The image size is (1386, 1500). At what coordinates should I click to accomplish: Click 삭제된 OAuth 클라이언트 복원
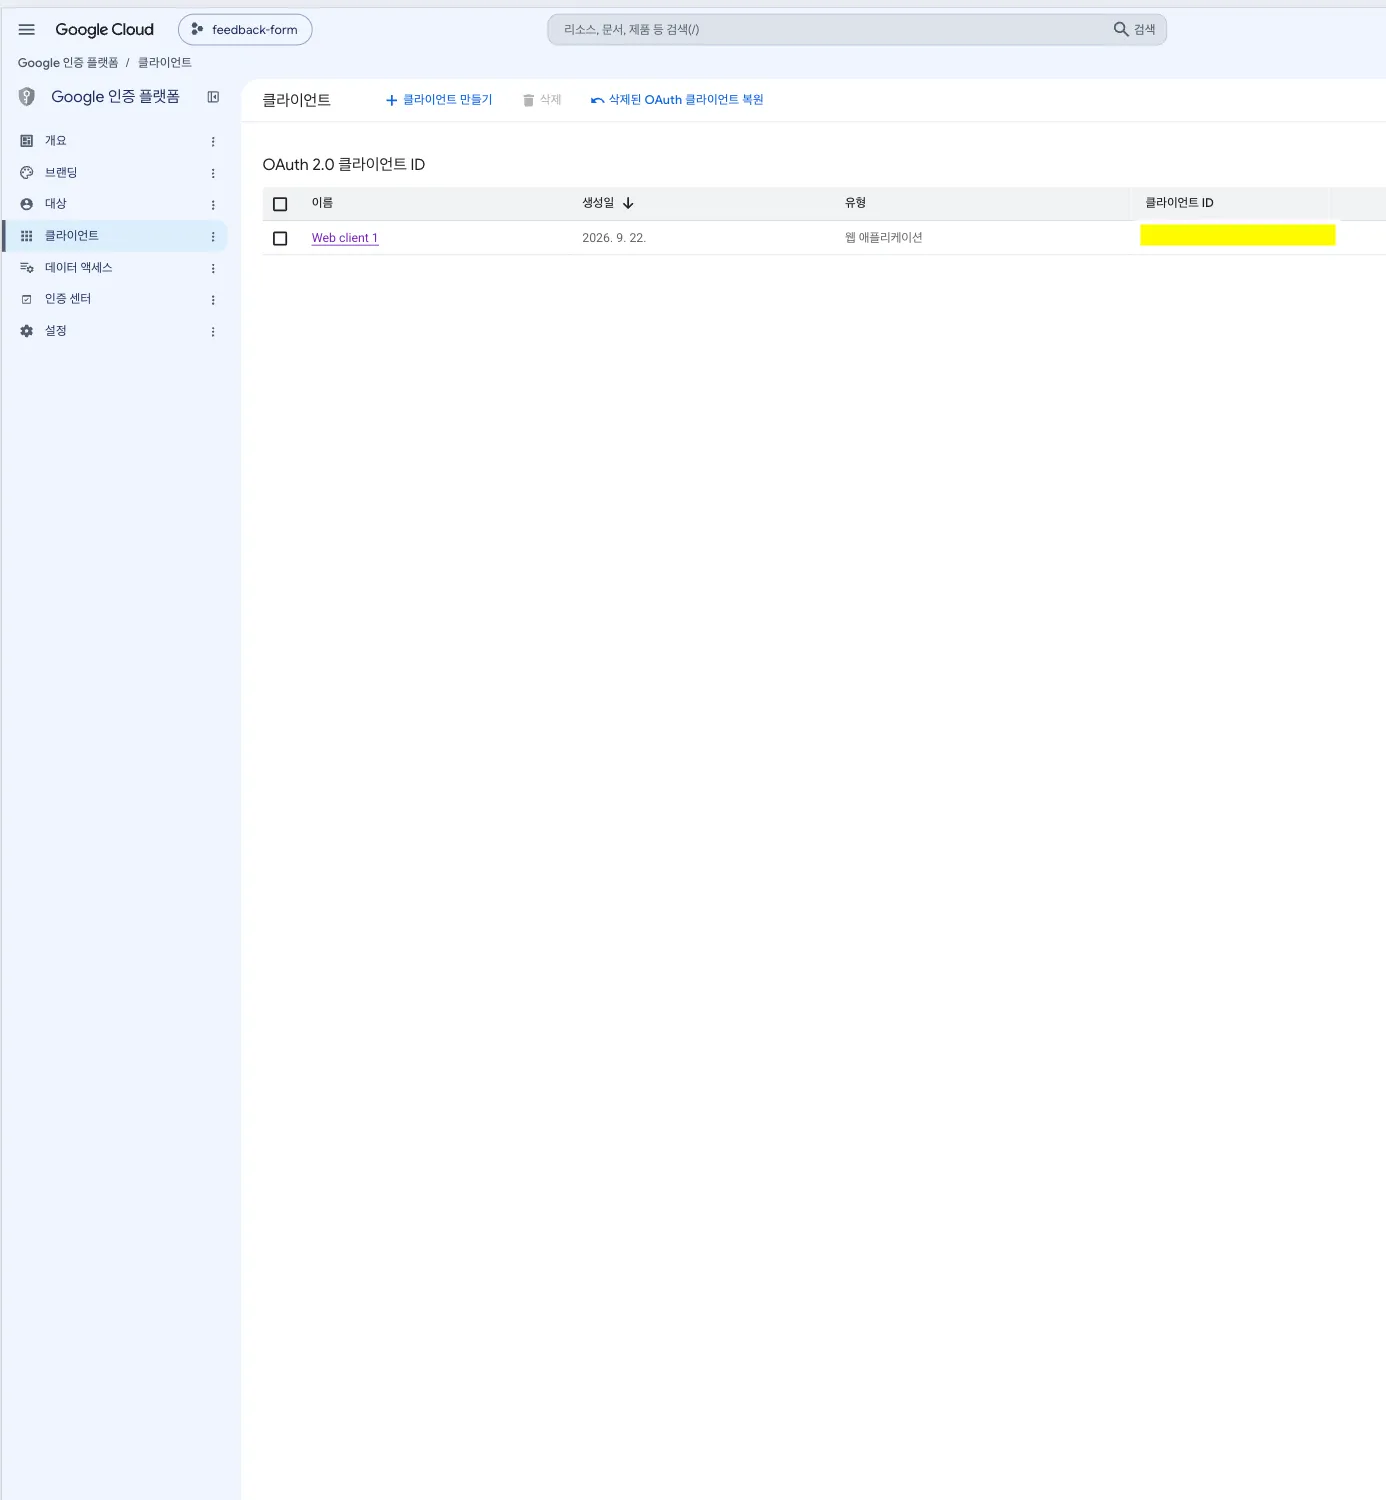(677, 100)
